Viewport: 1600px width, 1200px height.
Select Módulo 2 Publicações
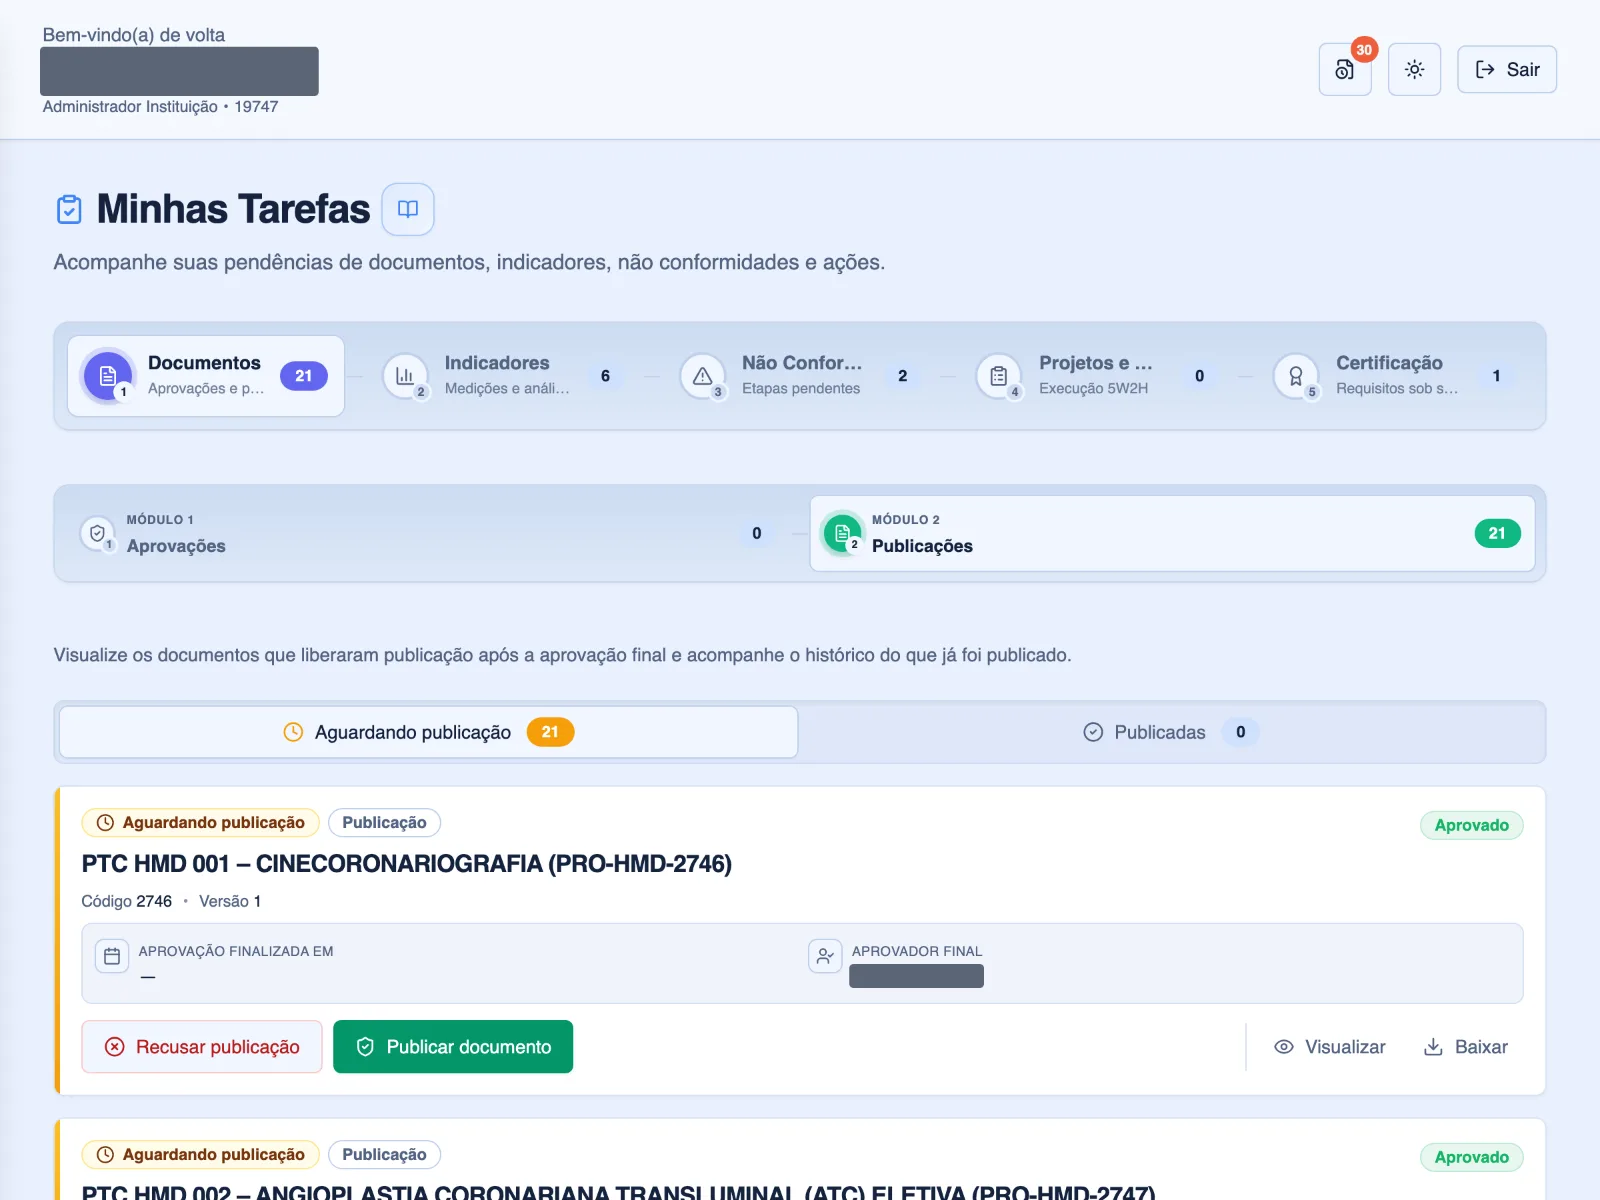[1172, 533]
